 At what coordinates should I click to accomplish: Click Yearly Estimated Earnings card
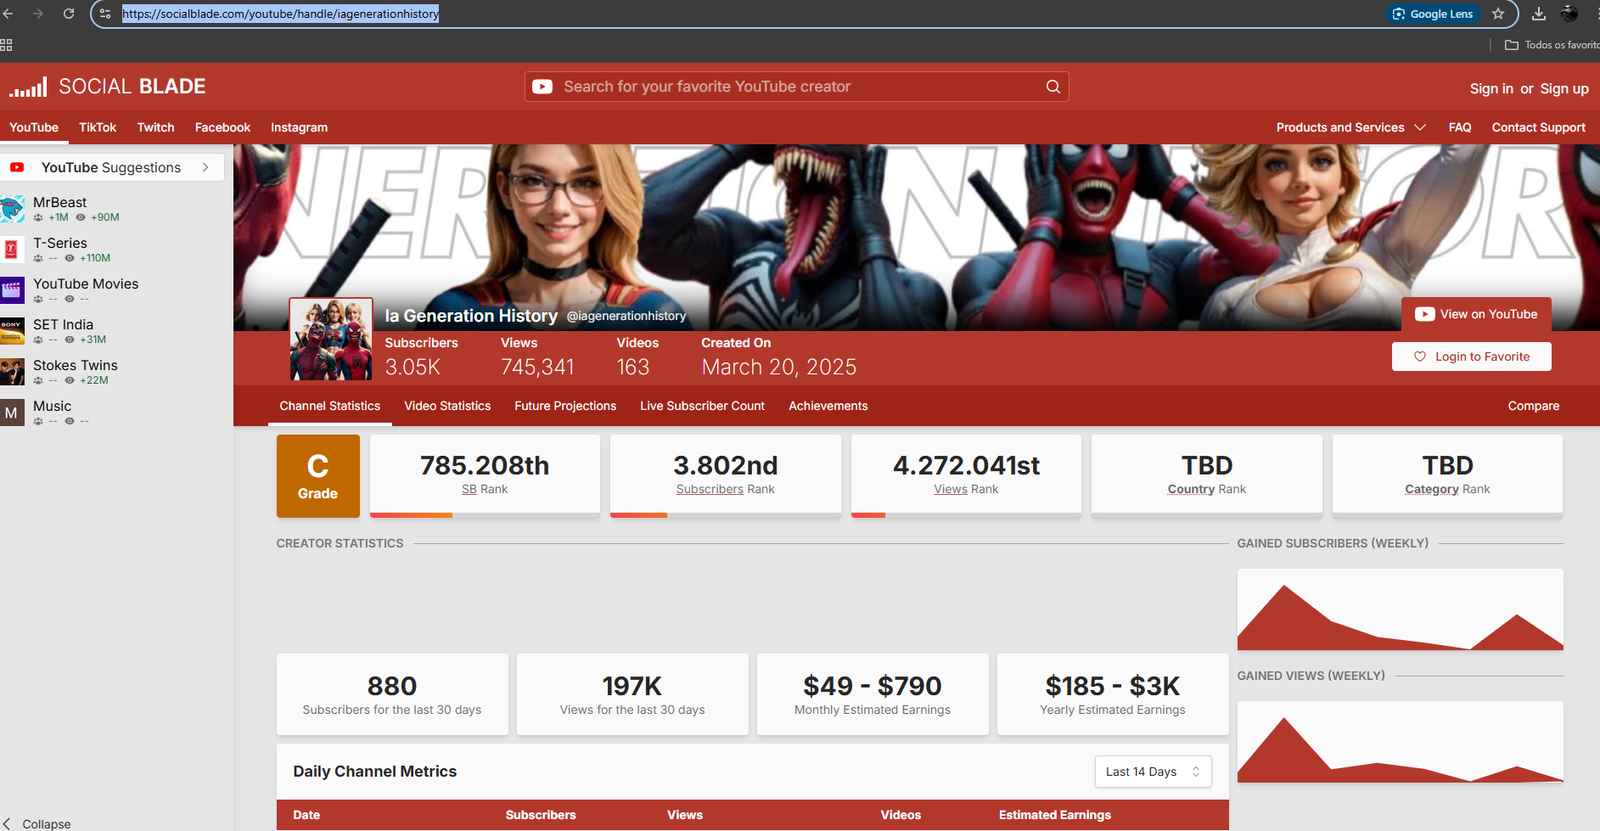[1113, 695]
